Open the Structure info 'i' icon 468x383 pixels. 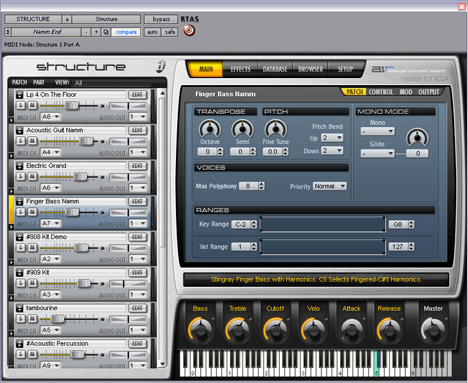point(161,66)
